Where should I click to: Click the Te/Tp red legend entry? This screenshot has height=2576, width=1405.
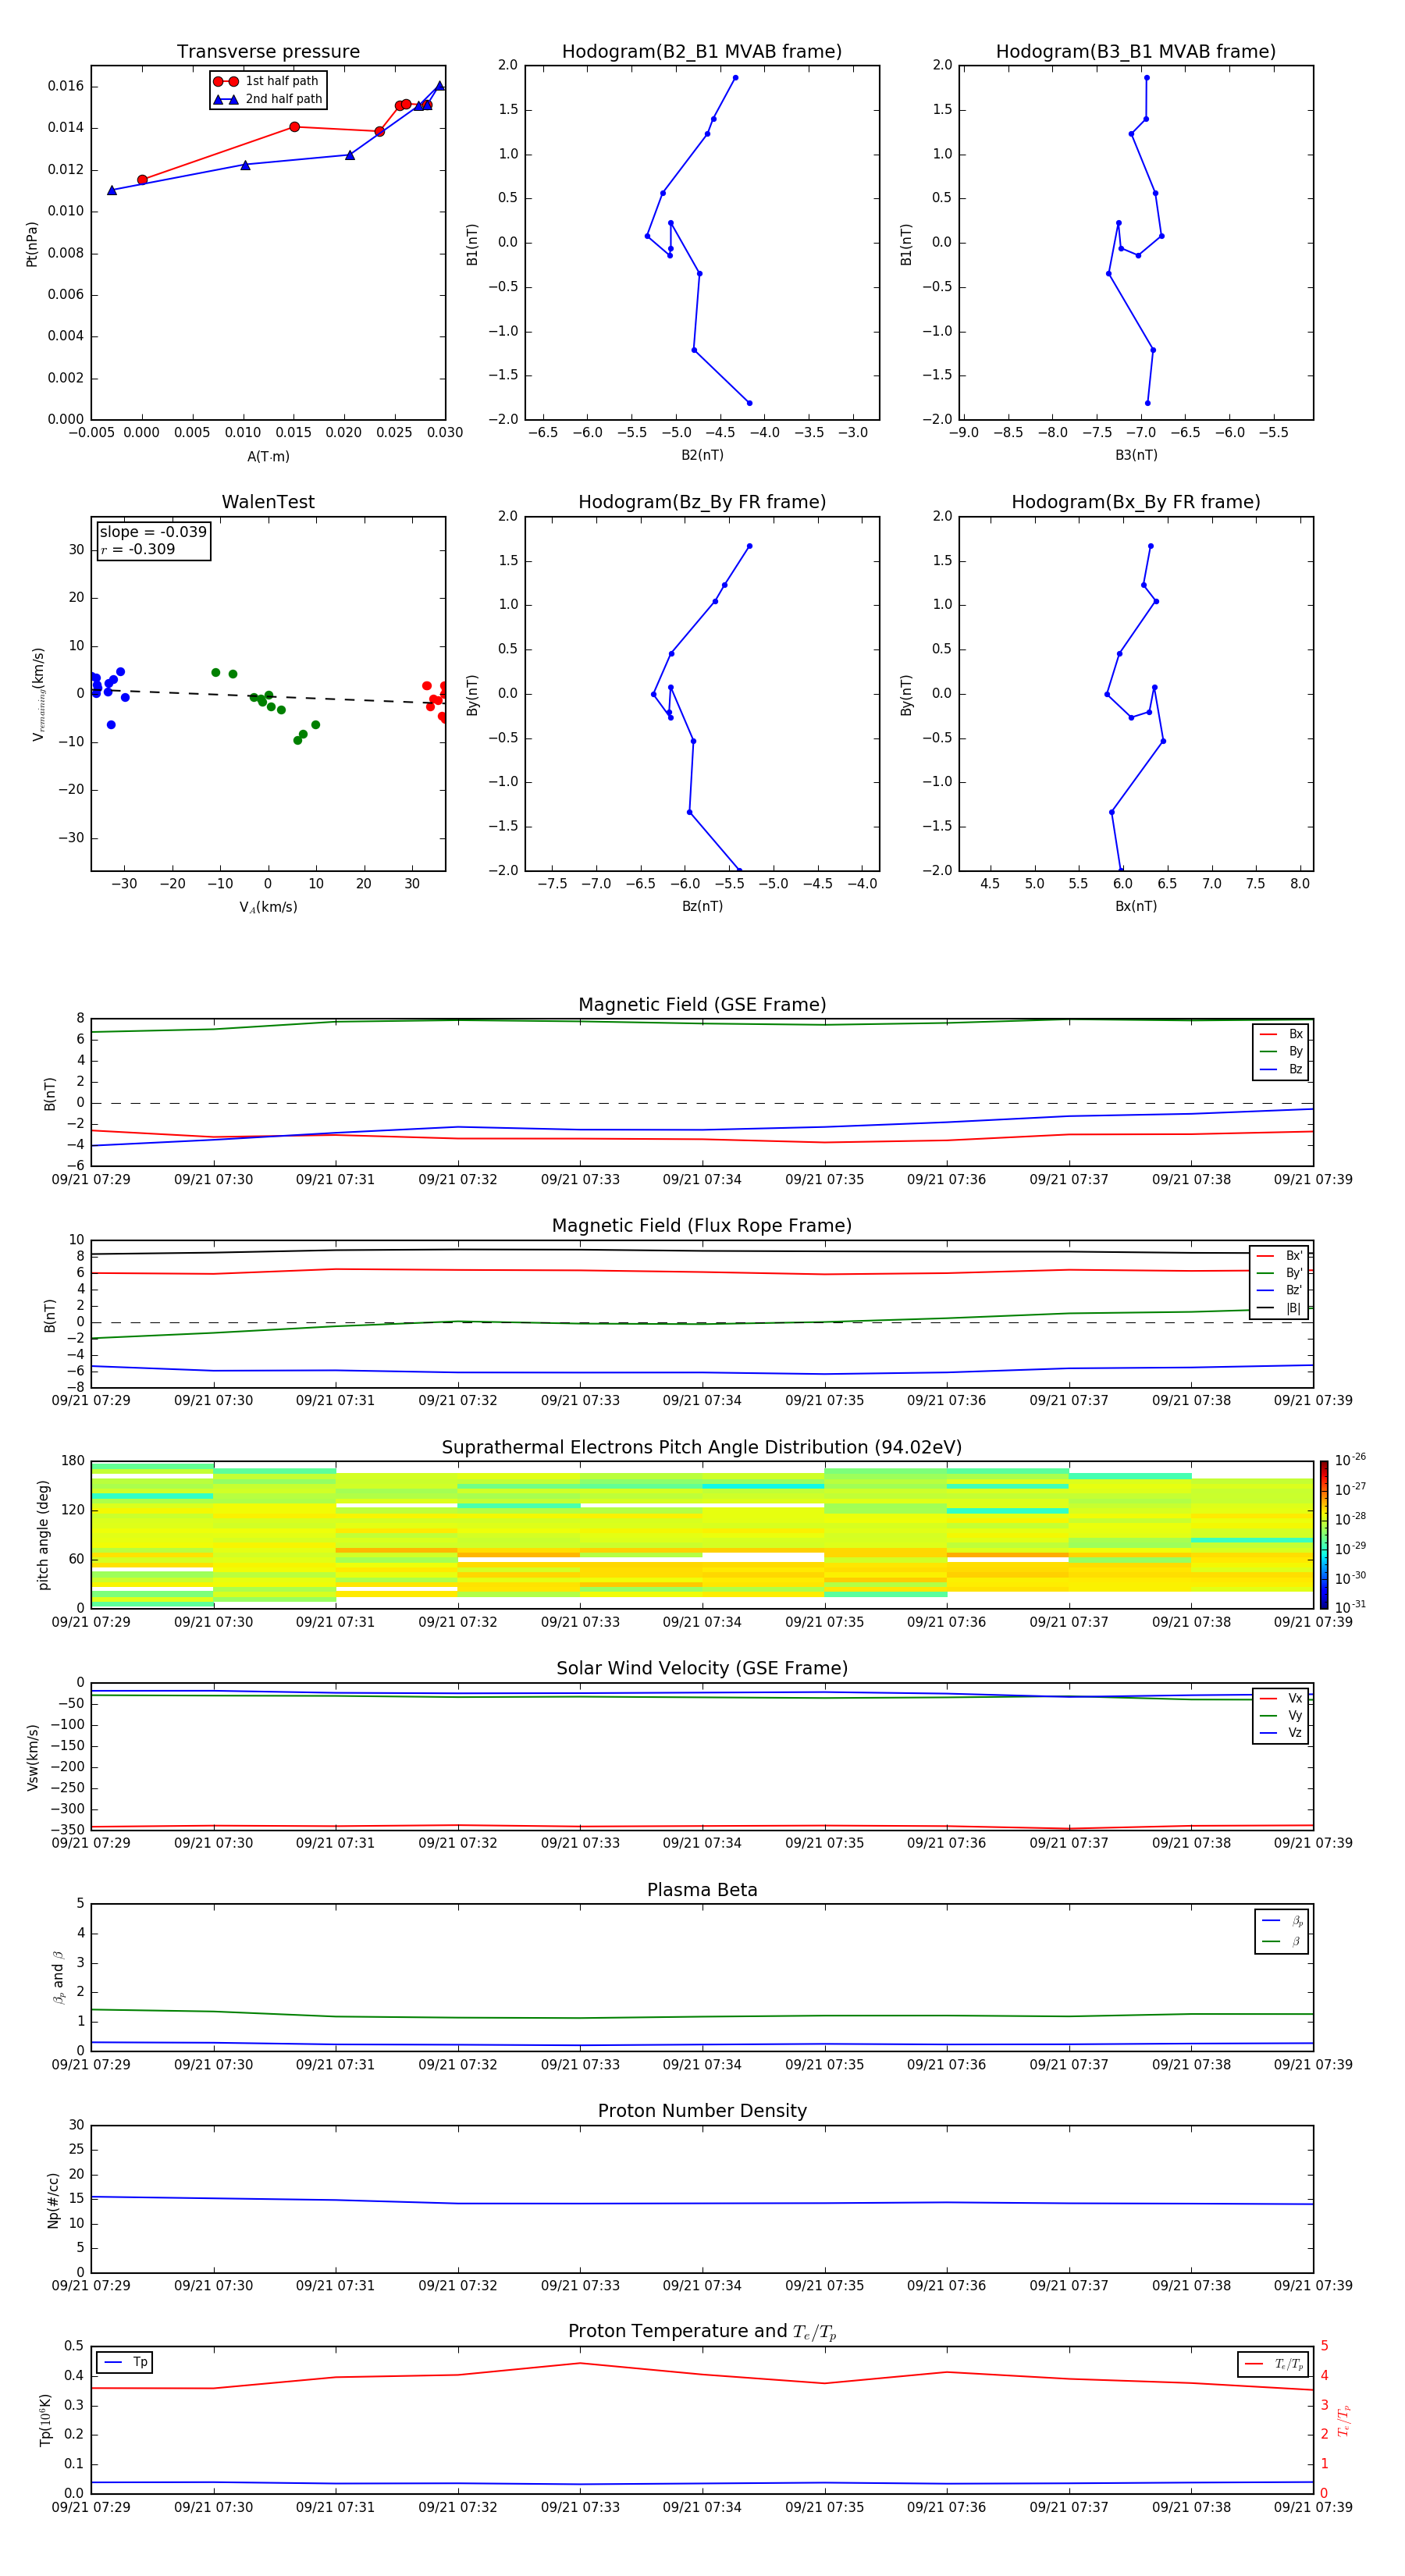(x=1272, y=2364)
